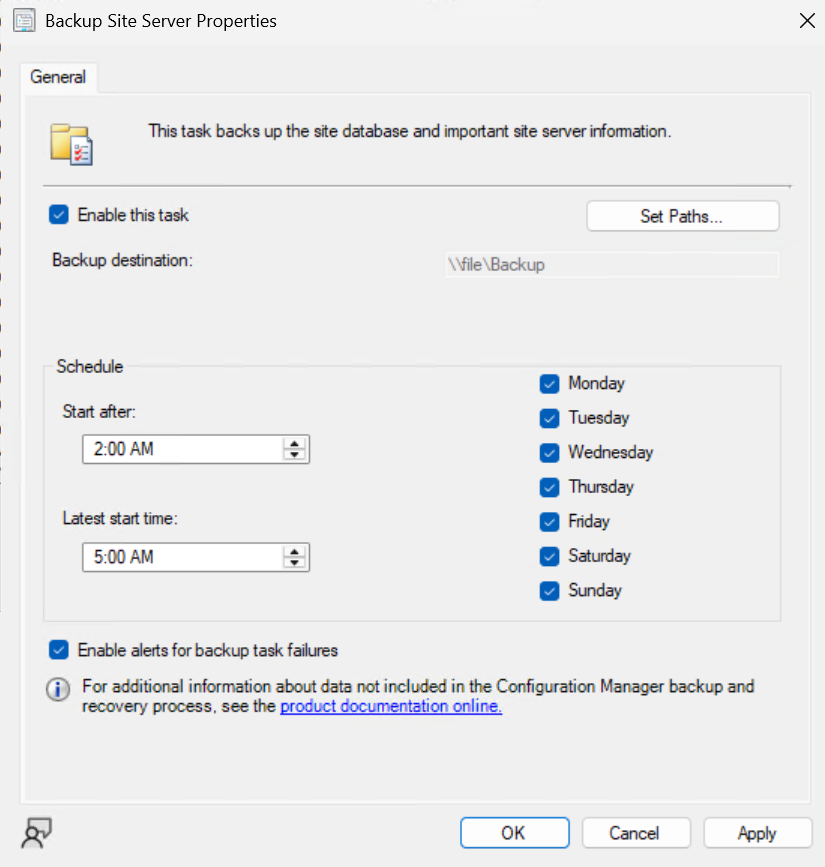
Task: Uncheck Sunday in the schedule
Action: coord(549,591)
